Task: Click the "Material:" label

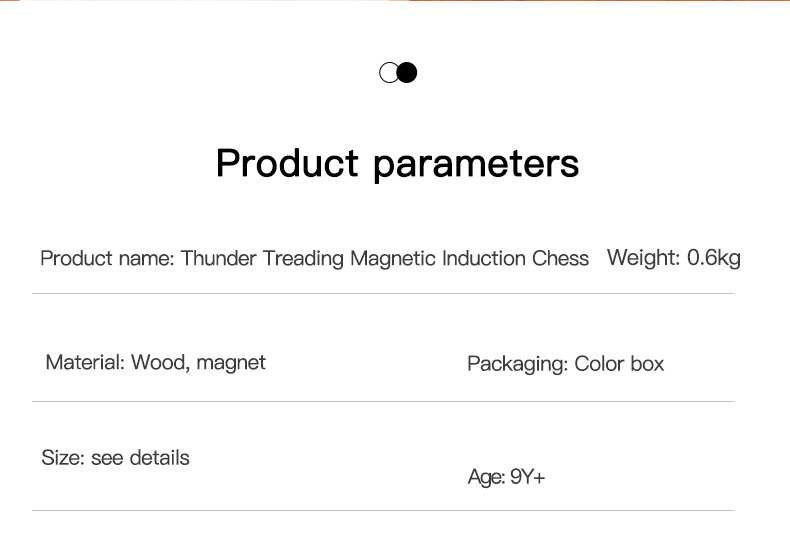Action: 85,362
